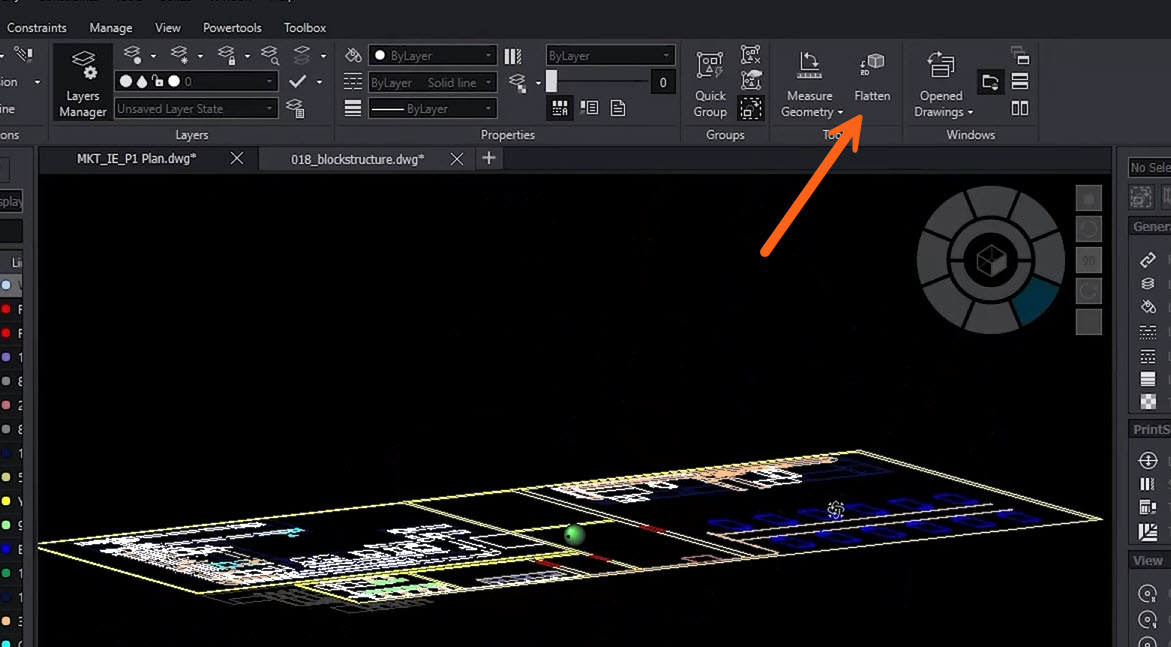1171x647 pixels.
Task: Open the Unsaved Layer State dropdown
Action: (196, 108)
